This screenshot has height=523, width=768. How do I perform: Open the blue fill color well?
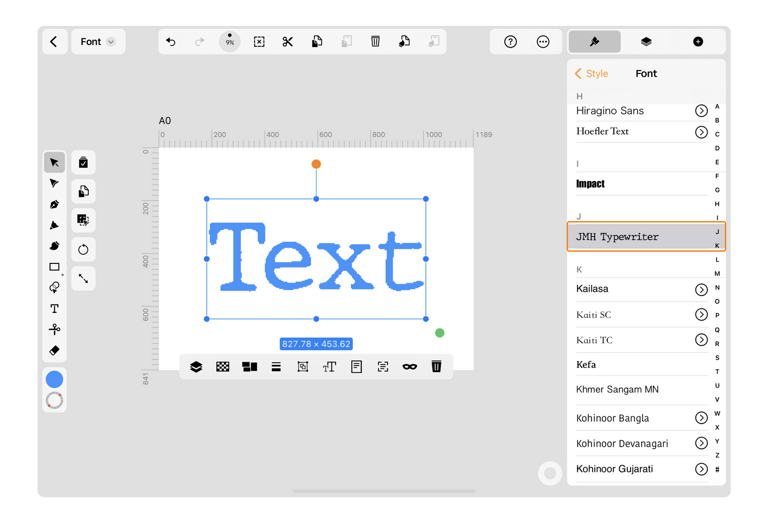point(54,379)
